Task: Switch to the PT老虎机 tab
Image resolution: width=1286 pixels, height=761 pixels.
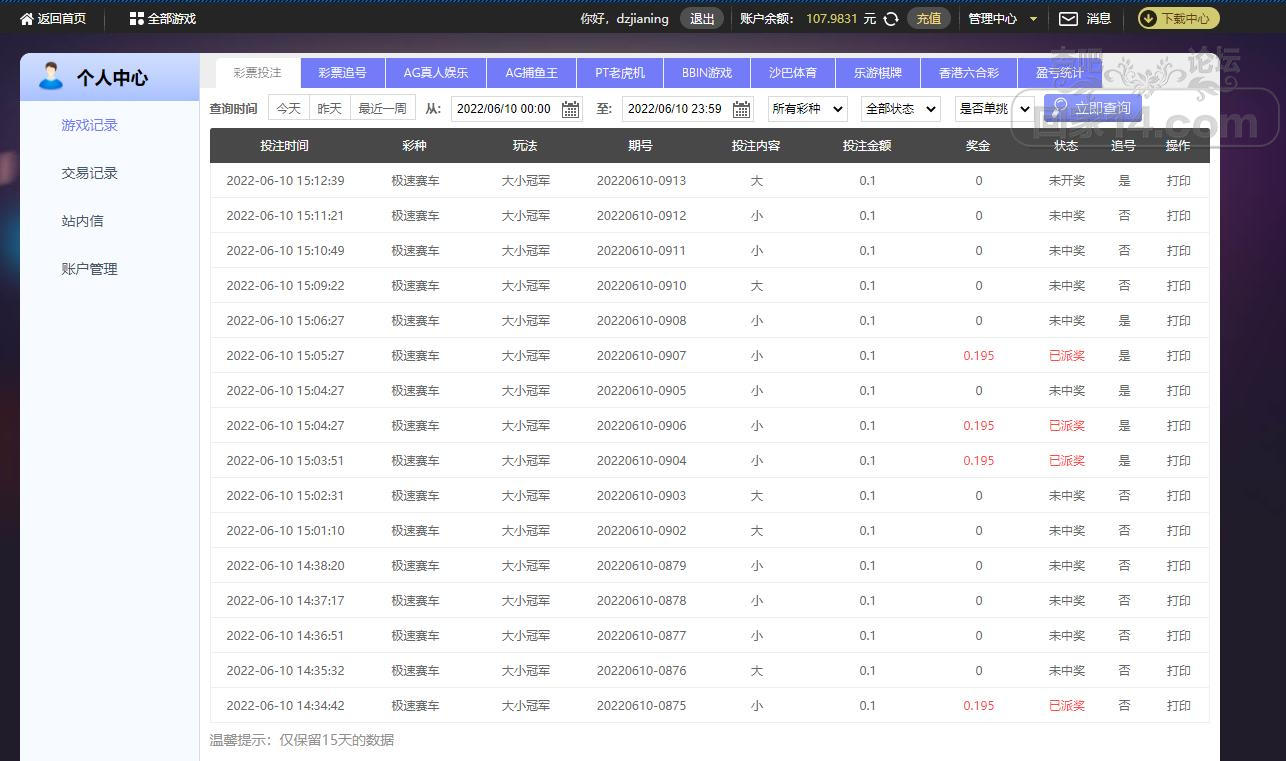Action: click(x=620, y=73)
